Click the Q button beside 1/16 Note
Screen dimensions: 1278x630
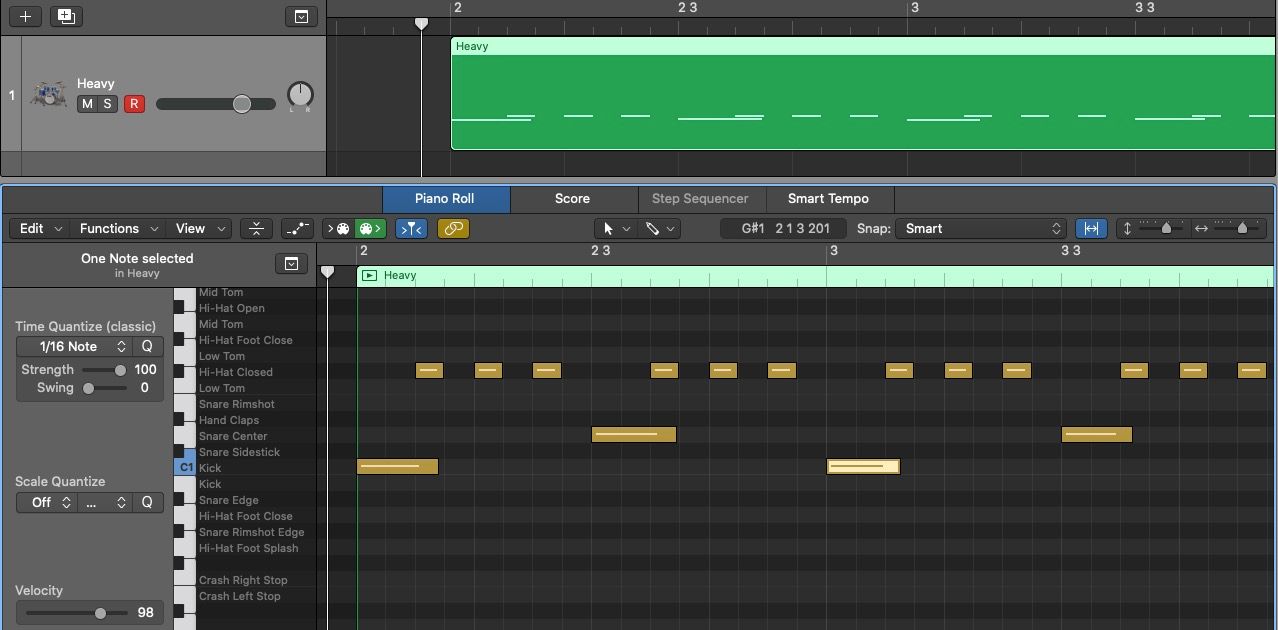click(147, 347)
